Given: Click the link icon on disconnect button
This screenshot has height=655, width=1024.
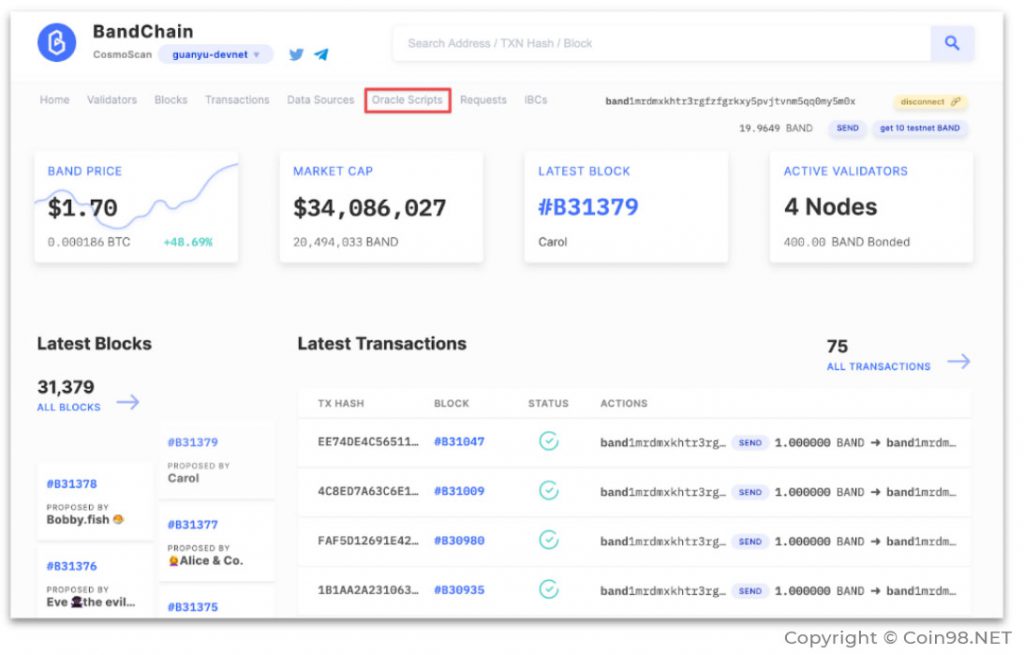Looking at the screenshot, I should 955,102.
